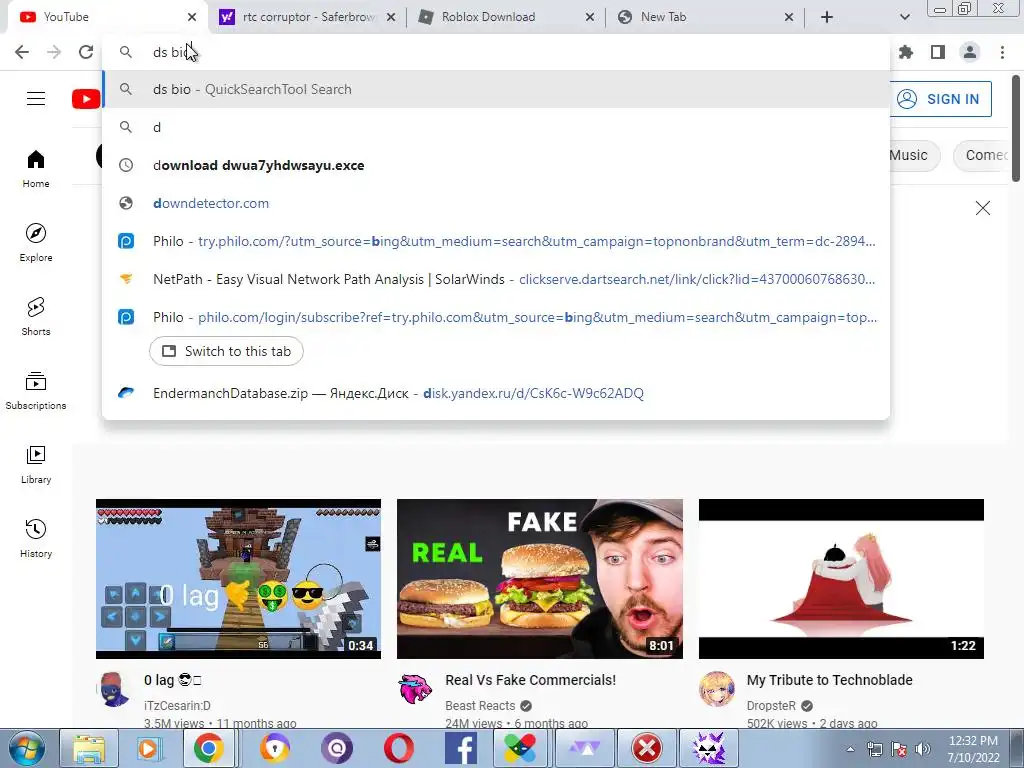The width and height of the screenshot is (1024, 768).
Task: Open iTzCesarin:D channel name
Action: pyautogui.click(x=177, y=706)
